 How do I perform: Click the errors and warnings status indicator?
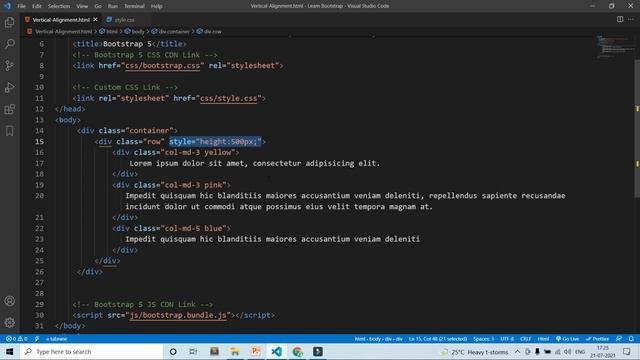[16, 339]
